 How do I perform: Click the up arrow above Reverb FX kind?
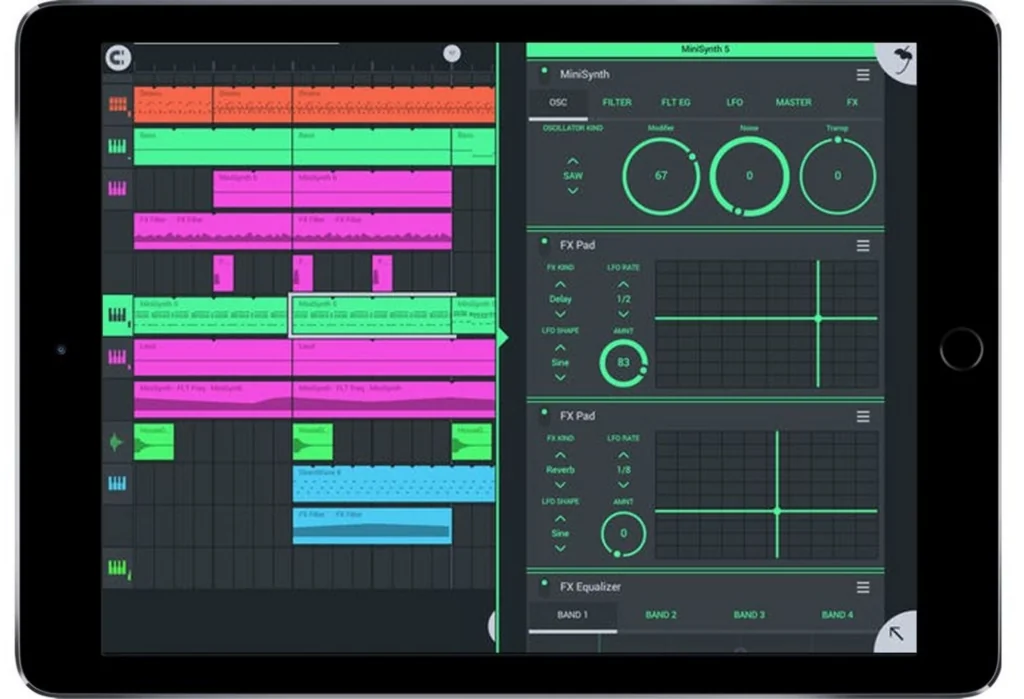[560, 455]
